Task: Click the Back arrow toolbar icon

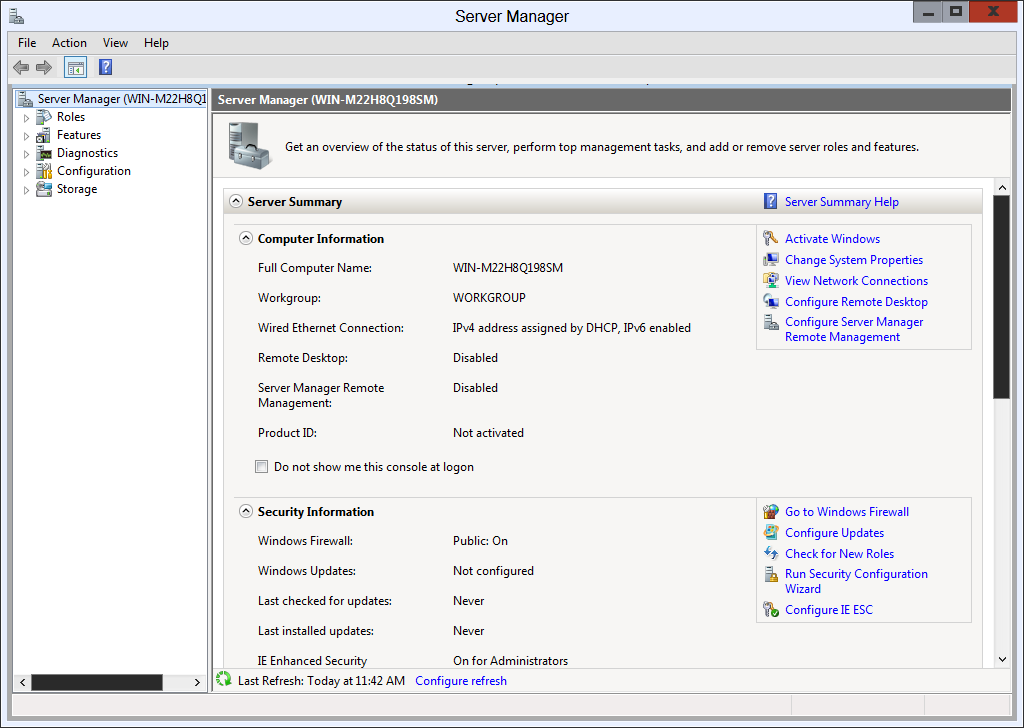Action: click(21, 67)
